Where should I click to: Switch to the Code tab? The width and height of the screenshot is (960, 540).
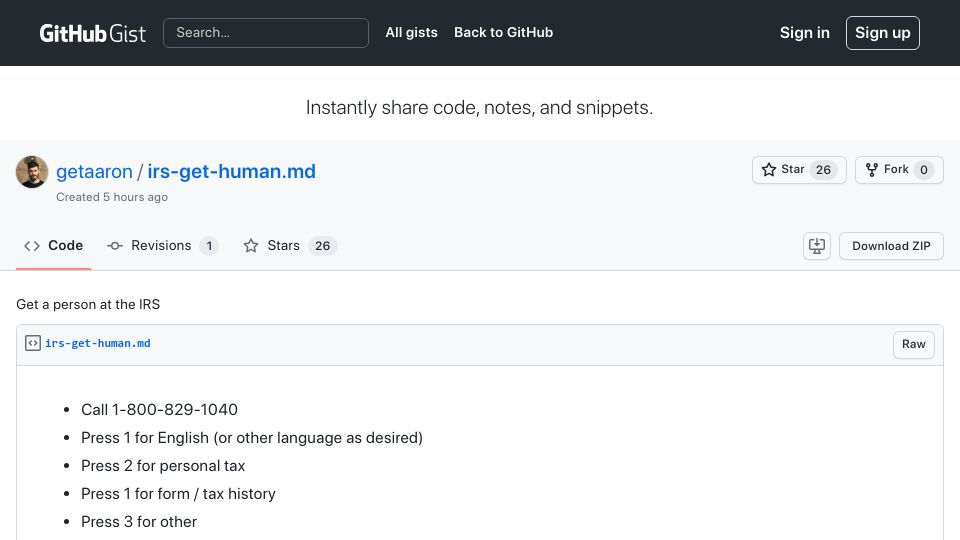coord(53,246)
